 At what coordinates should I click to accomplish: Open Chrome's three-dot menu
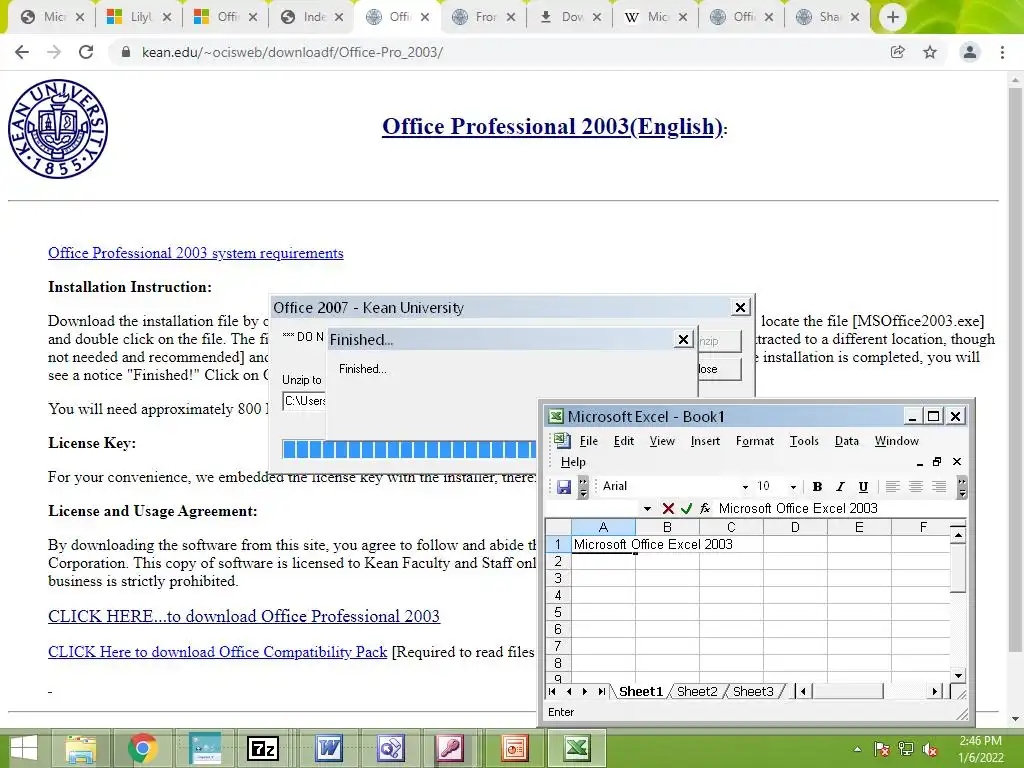click(x=1002, y=52)
